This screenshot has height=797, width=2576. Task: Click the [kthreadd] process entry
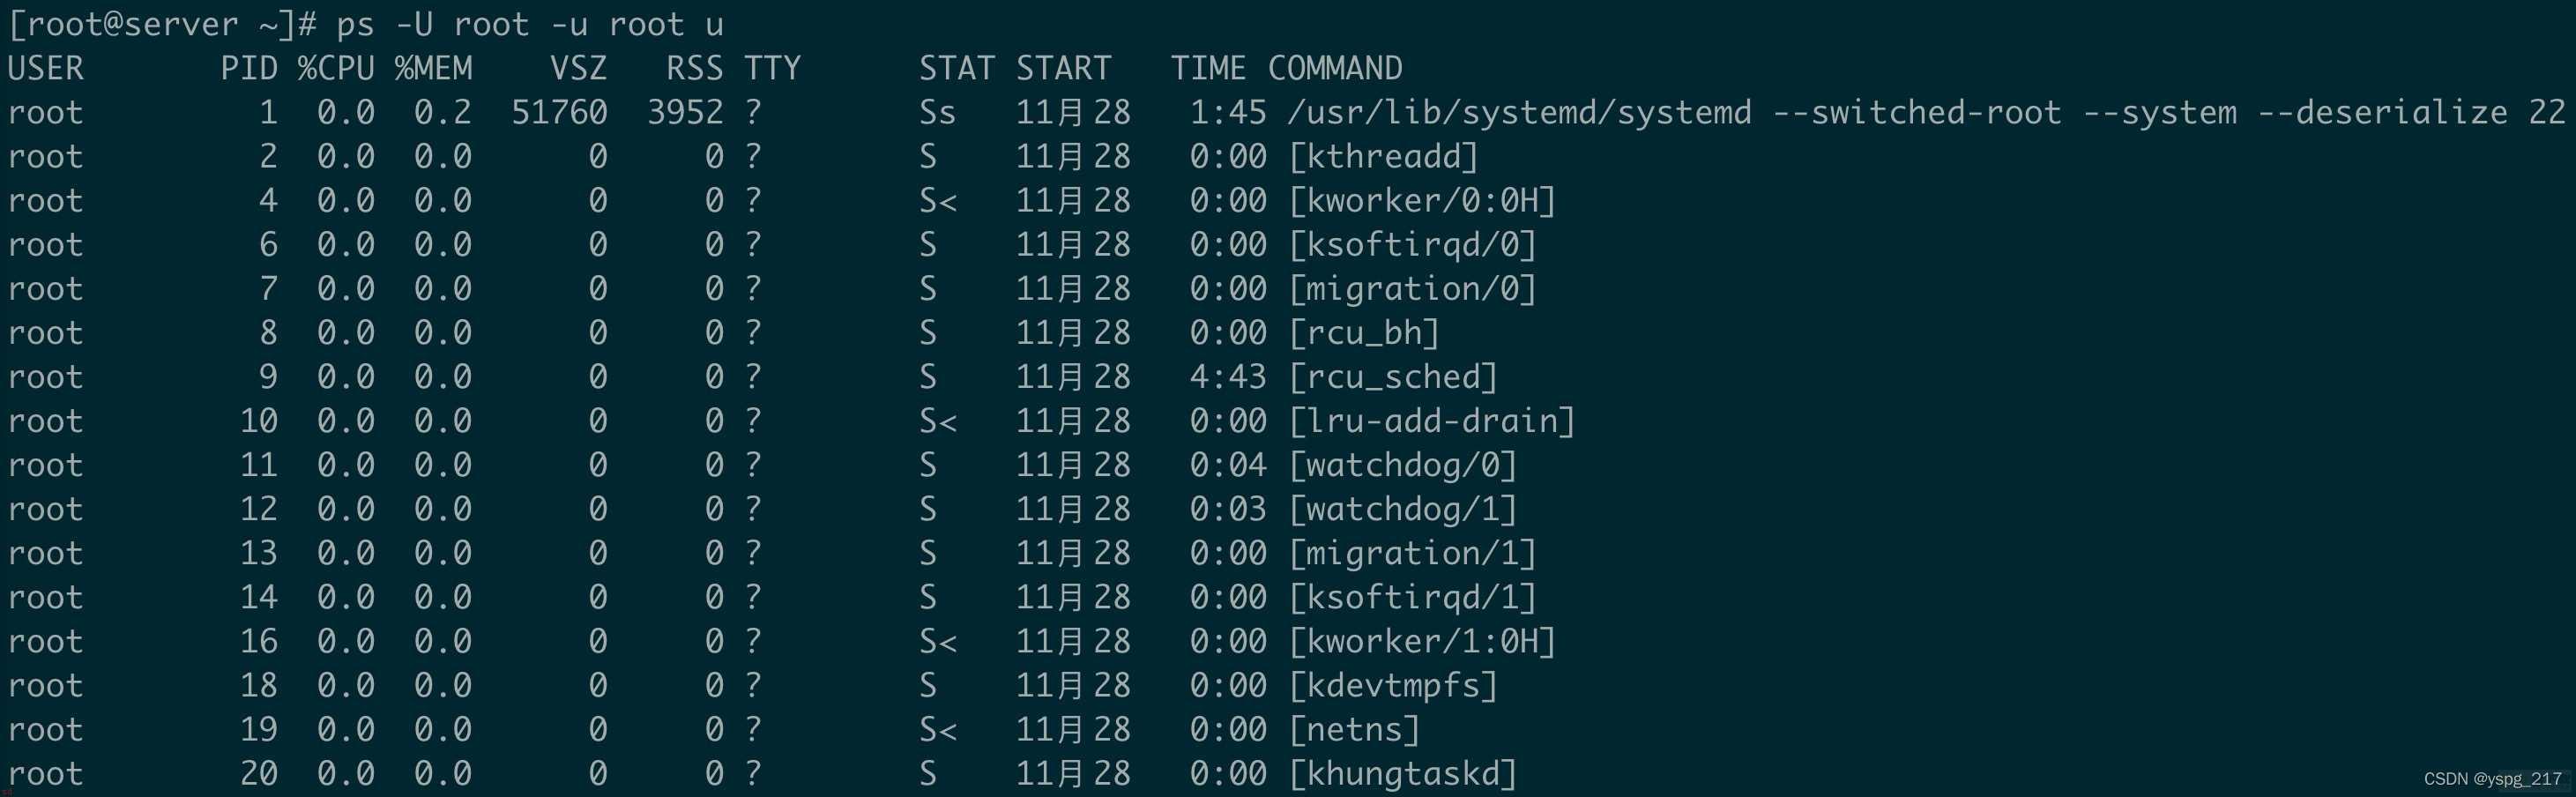point(1383,156)
